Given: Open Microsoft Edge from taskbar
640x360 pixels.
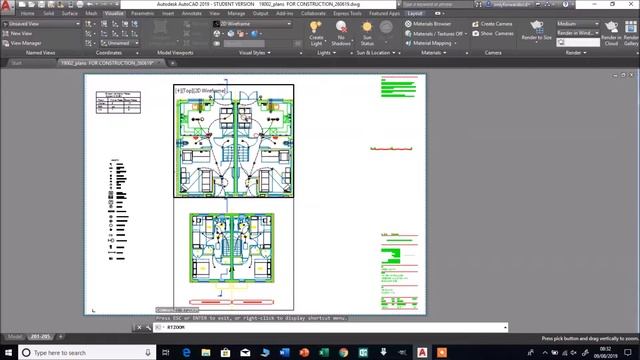Looking at the screenshot, I should (x=186, y=352).
